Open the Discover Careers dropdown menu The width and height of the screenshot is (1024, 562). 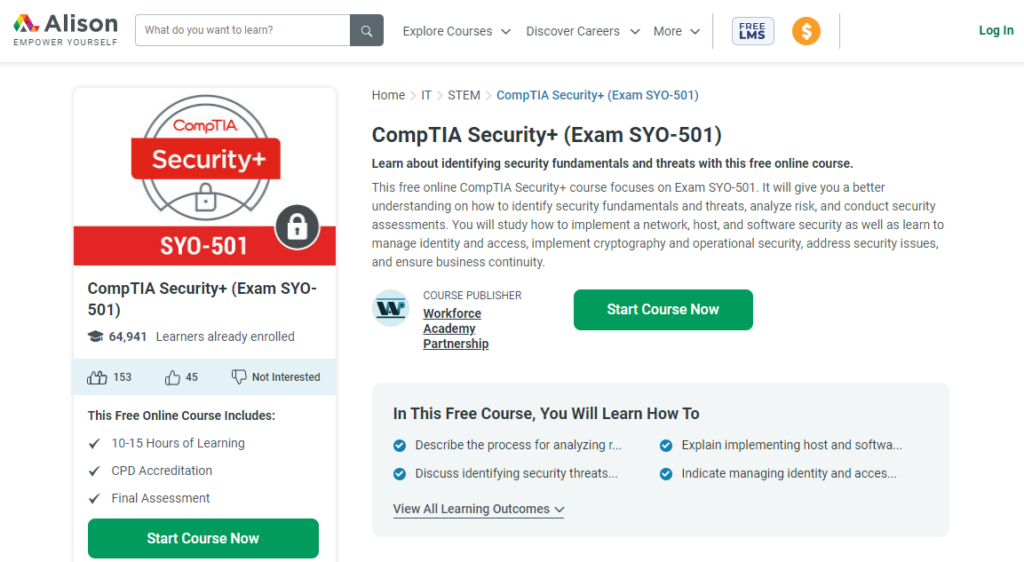pos(583,31)
